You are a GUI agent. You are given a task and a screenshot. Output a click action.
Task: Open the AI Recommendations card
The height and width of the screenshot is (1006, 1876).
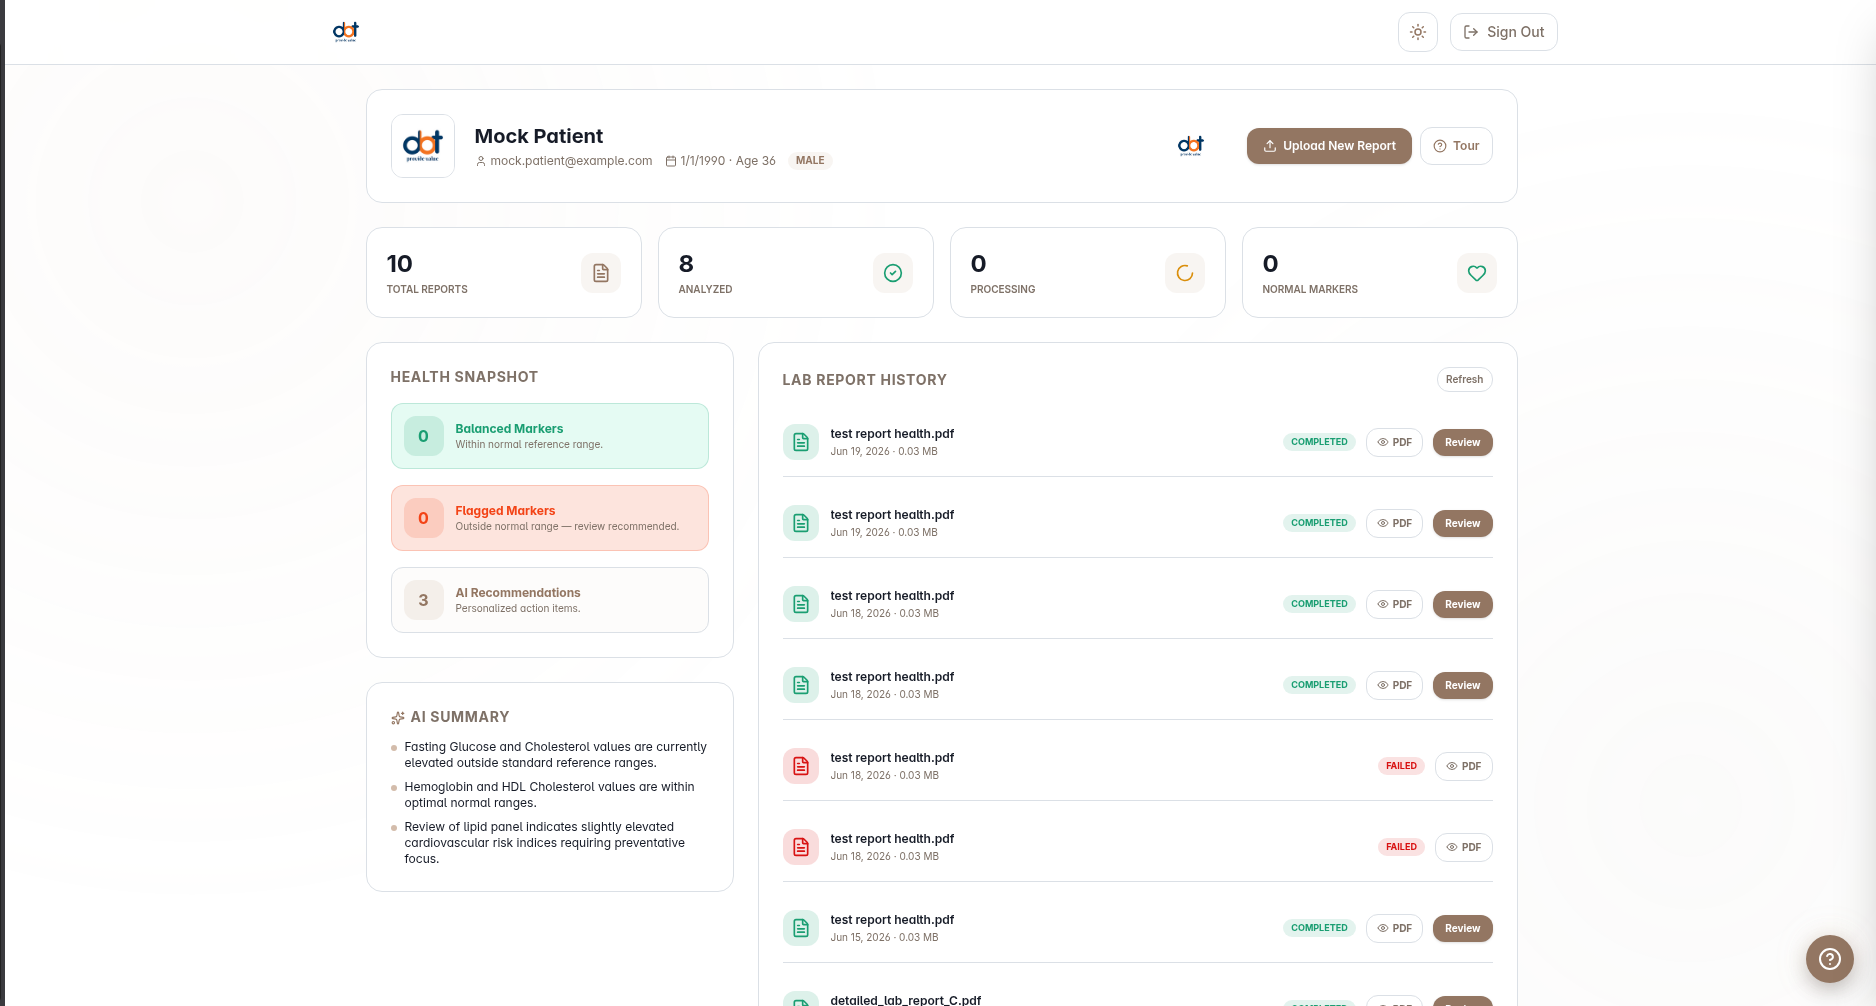[x=550, y=600]
